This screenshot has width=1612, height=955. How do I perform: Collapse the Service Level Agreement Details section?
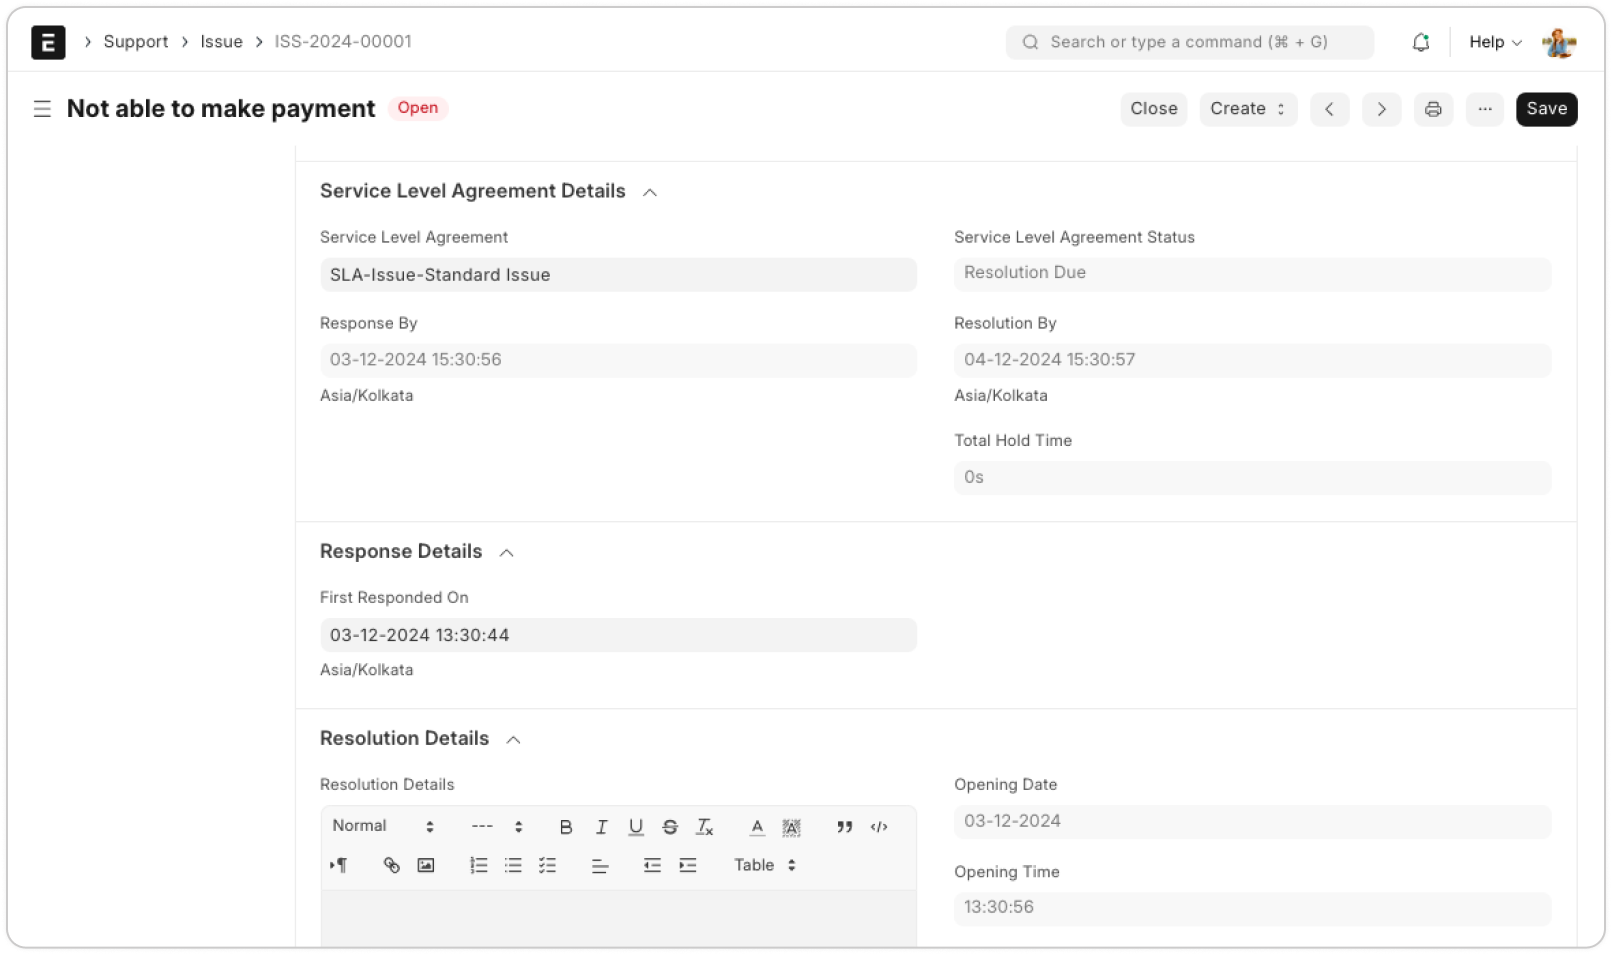click(650, 192)
